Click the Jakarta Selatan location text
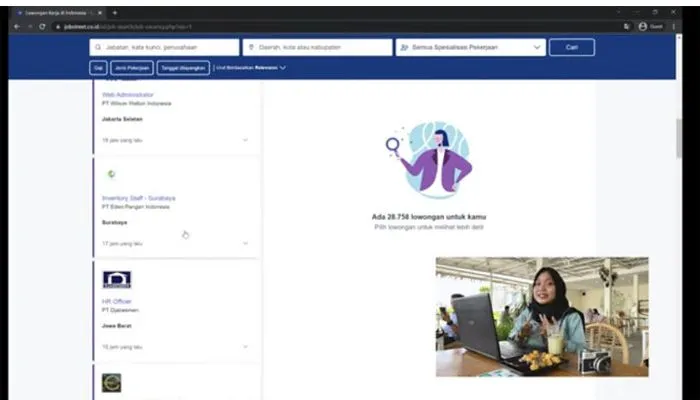700x400 pixels. tap(122, 119)
